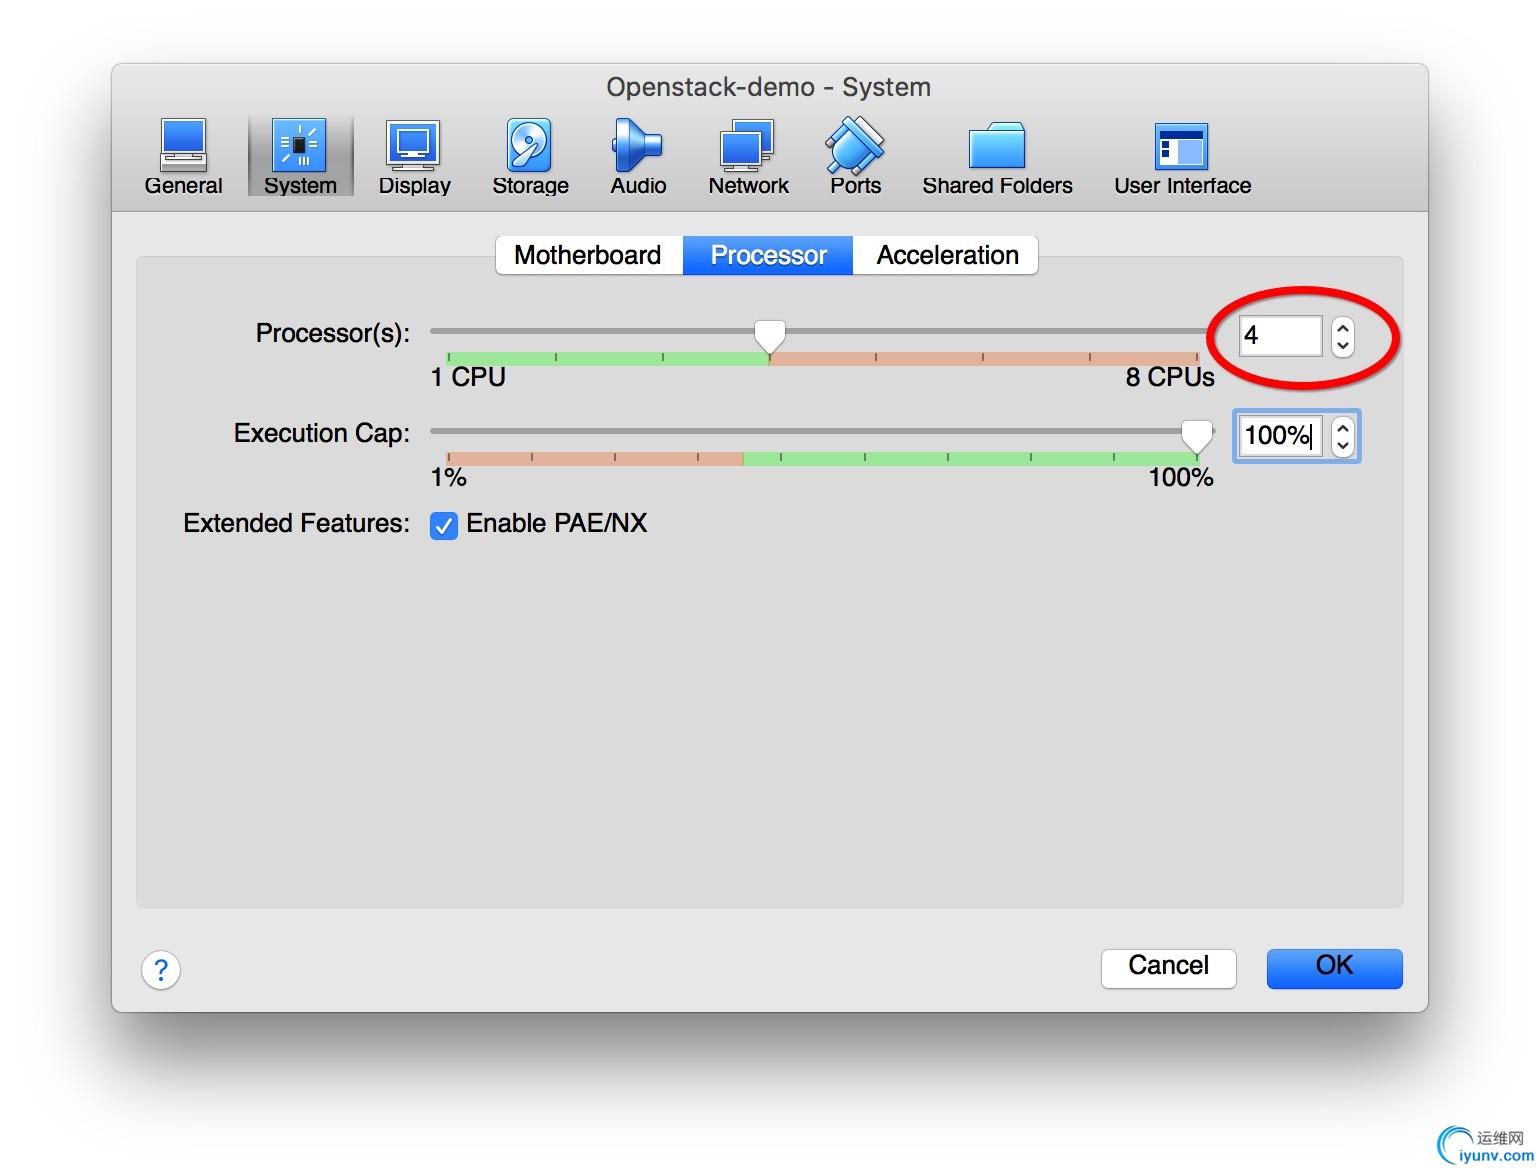Increase execution cap with stepper up arrow

tap(1343, 427)
